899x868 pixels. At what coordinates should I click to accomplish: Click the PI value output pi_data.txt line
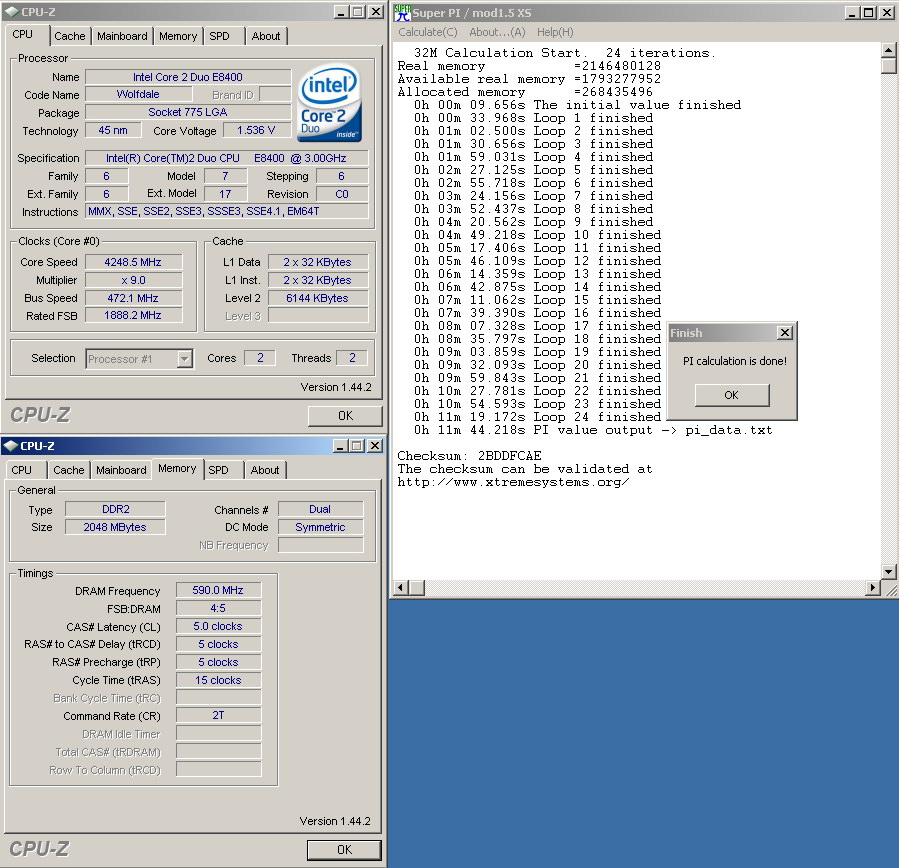pyautogui.click(x=593, y=430)
